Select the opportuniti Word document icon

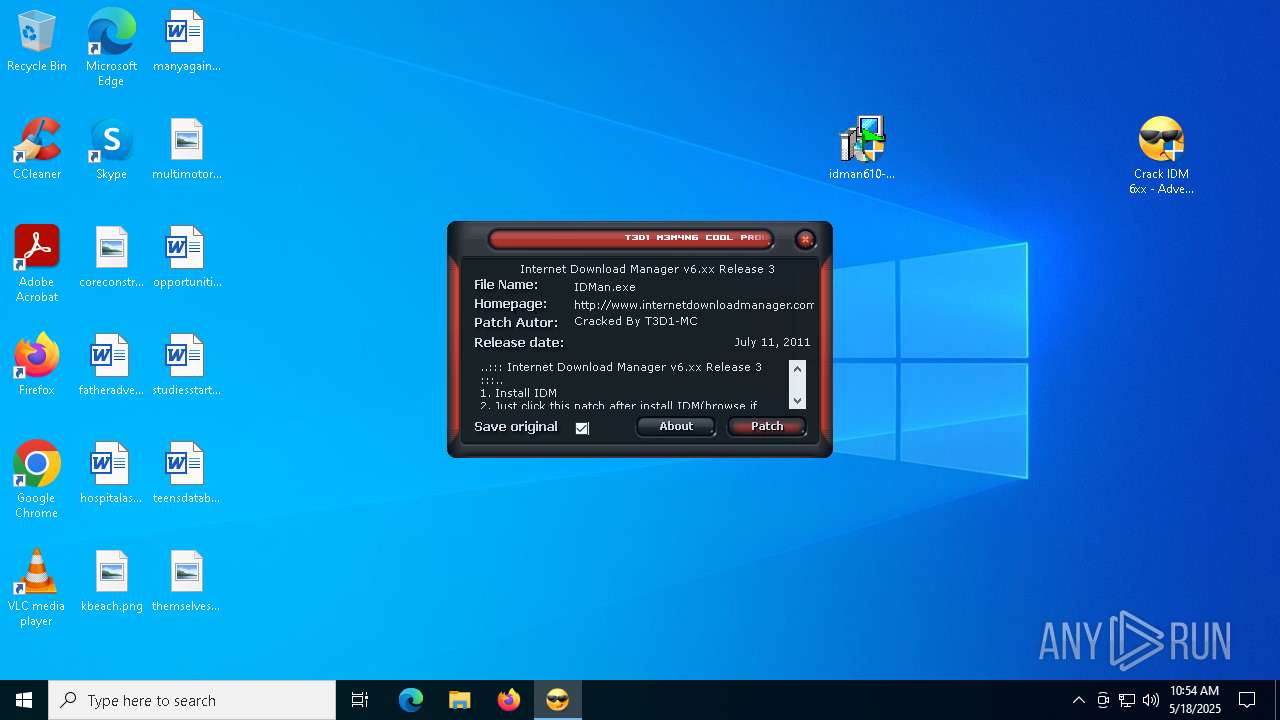(186, 257)
